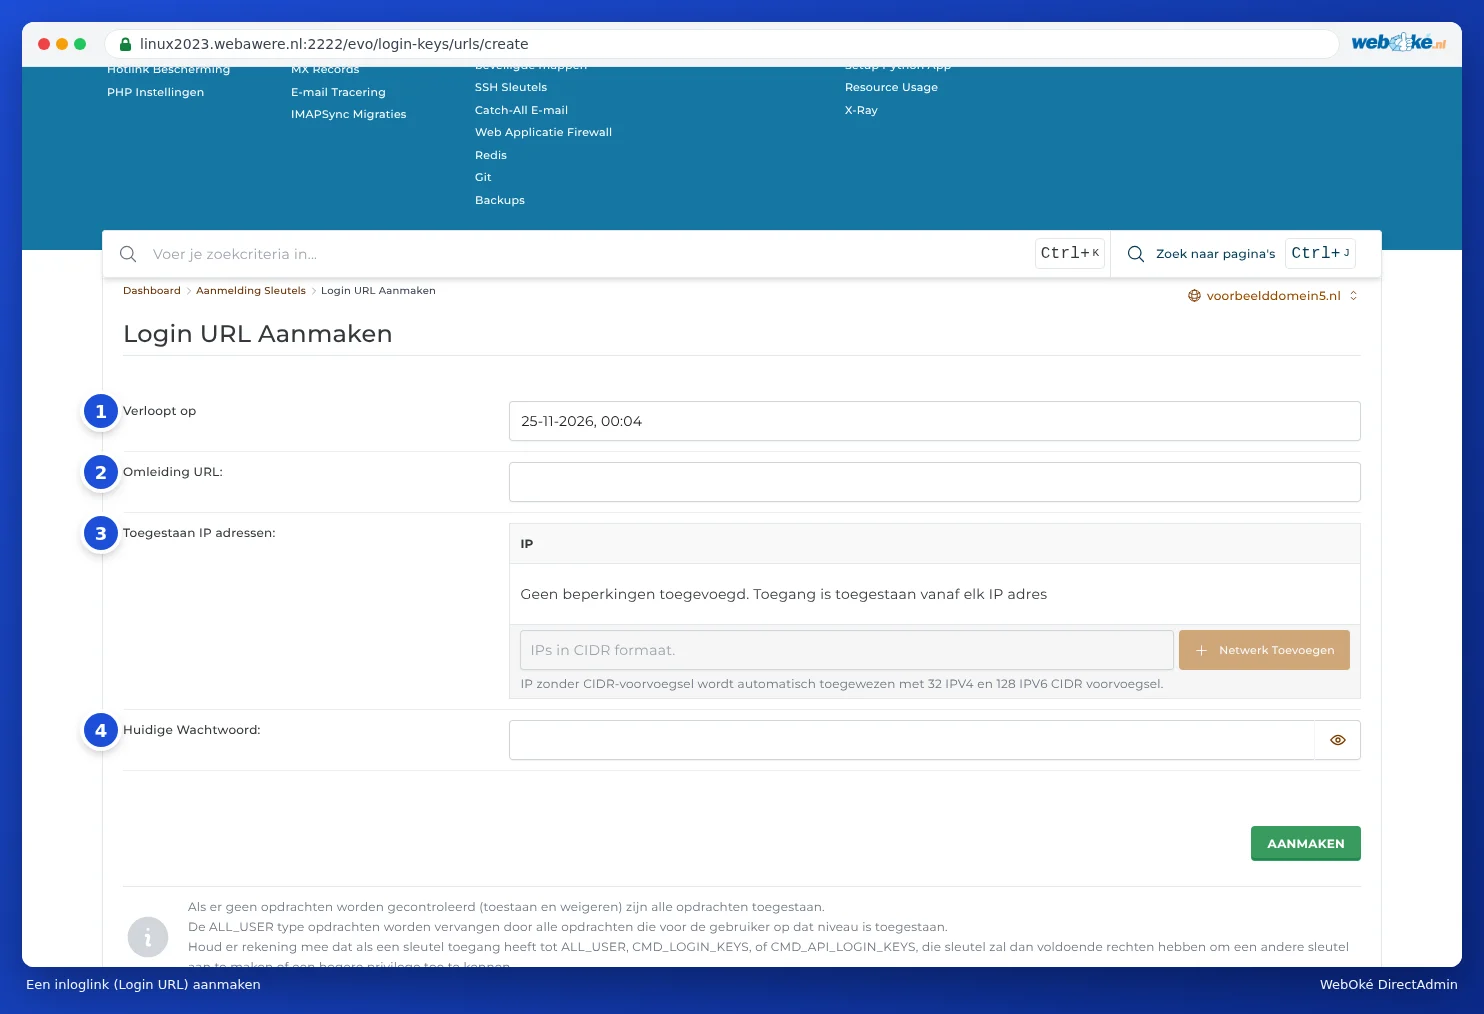
Task: Click the globe icon next to voorbeelddomein5.nl
Action: coord(1194,296)
